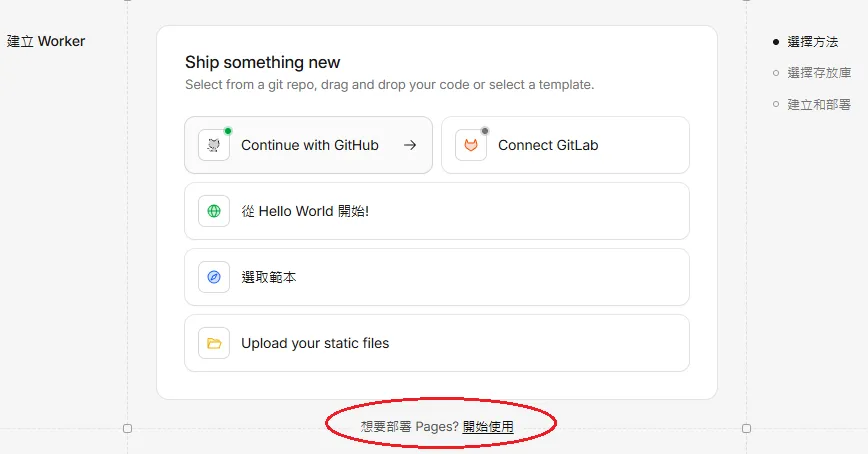
Task: Click the green status dot on GitHub icon
Action: [228, 131]
